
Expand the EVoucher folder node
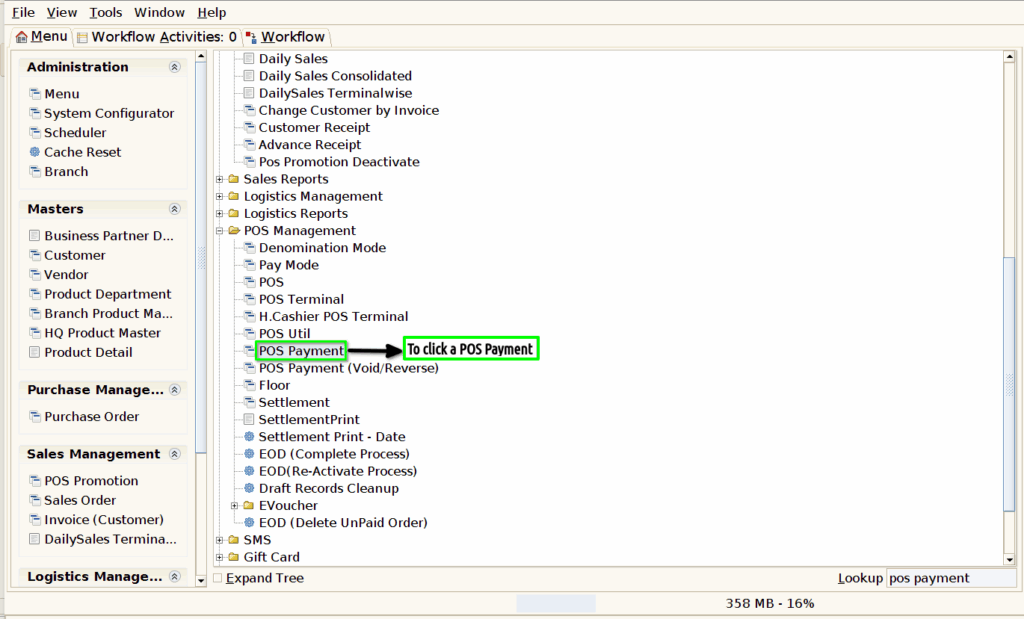(x=234, y=505)
